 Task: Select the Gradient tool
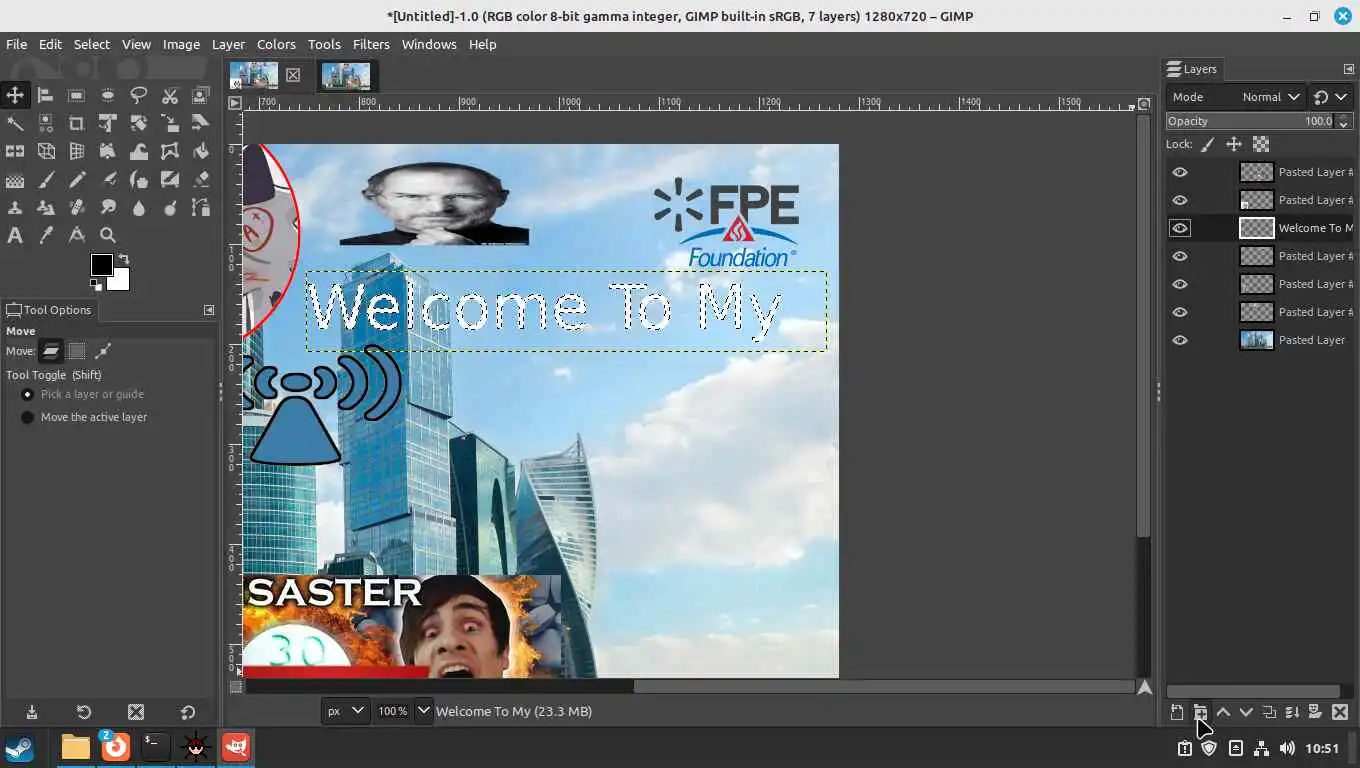[15, 179]
